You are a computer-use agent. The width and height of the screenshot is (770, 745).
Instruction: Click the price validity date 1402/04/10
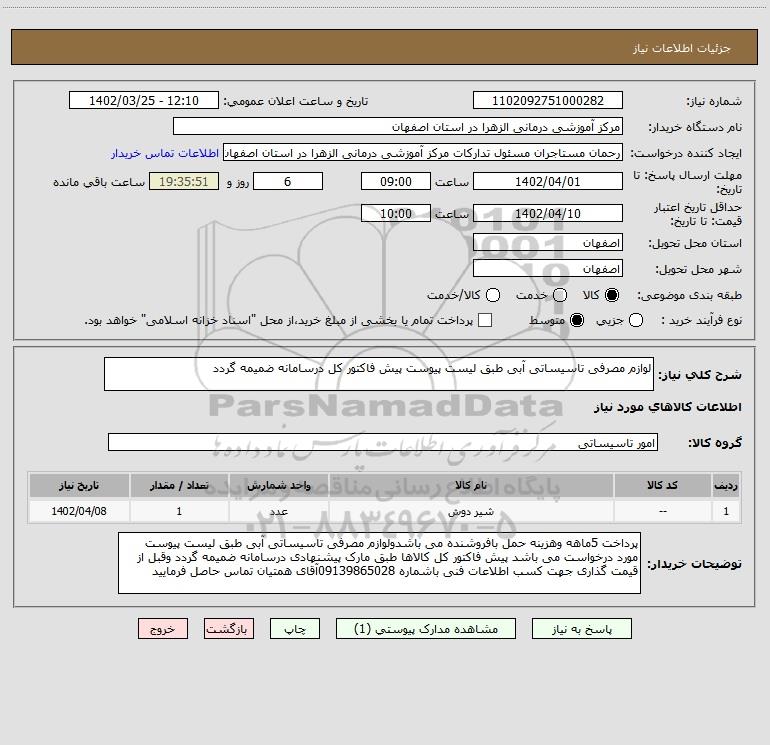coord(548,213)
